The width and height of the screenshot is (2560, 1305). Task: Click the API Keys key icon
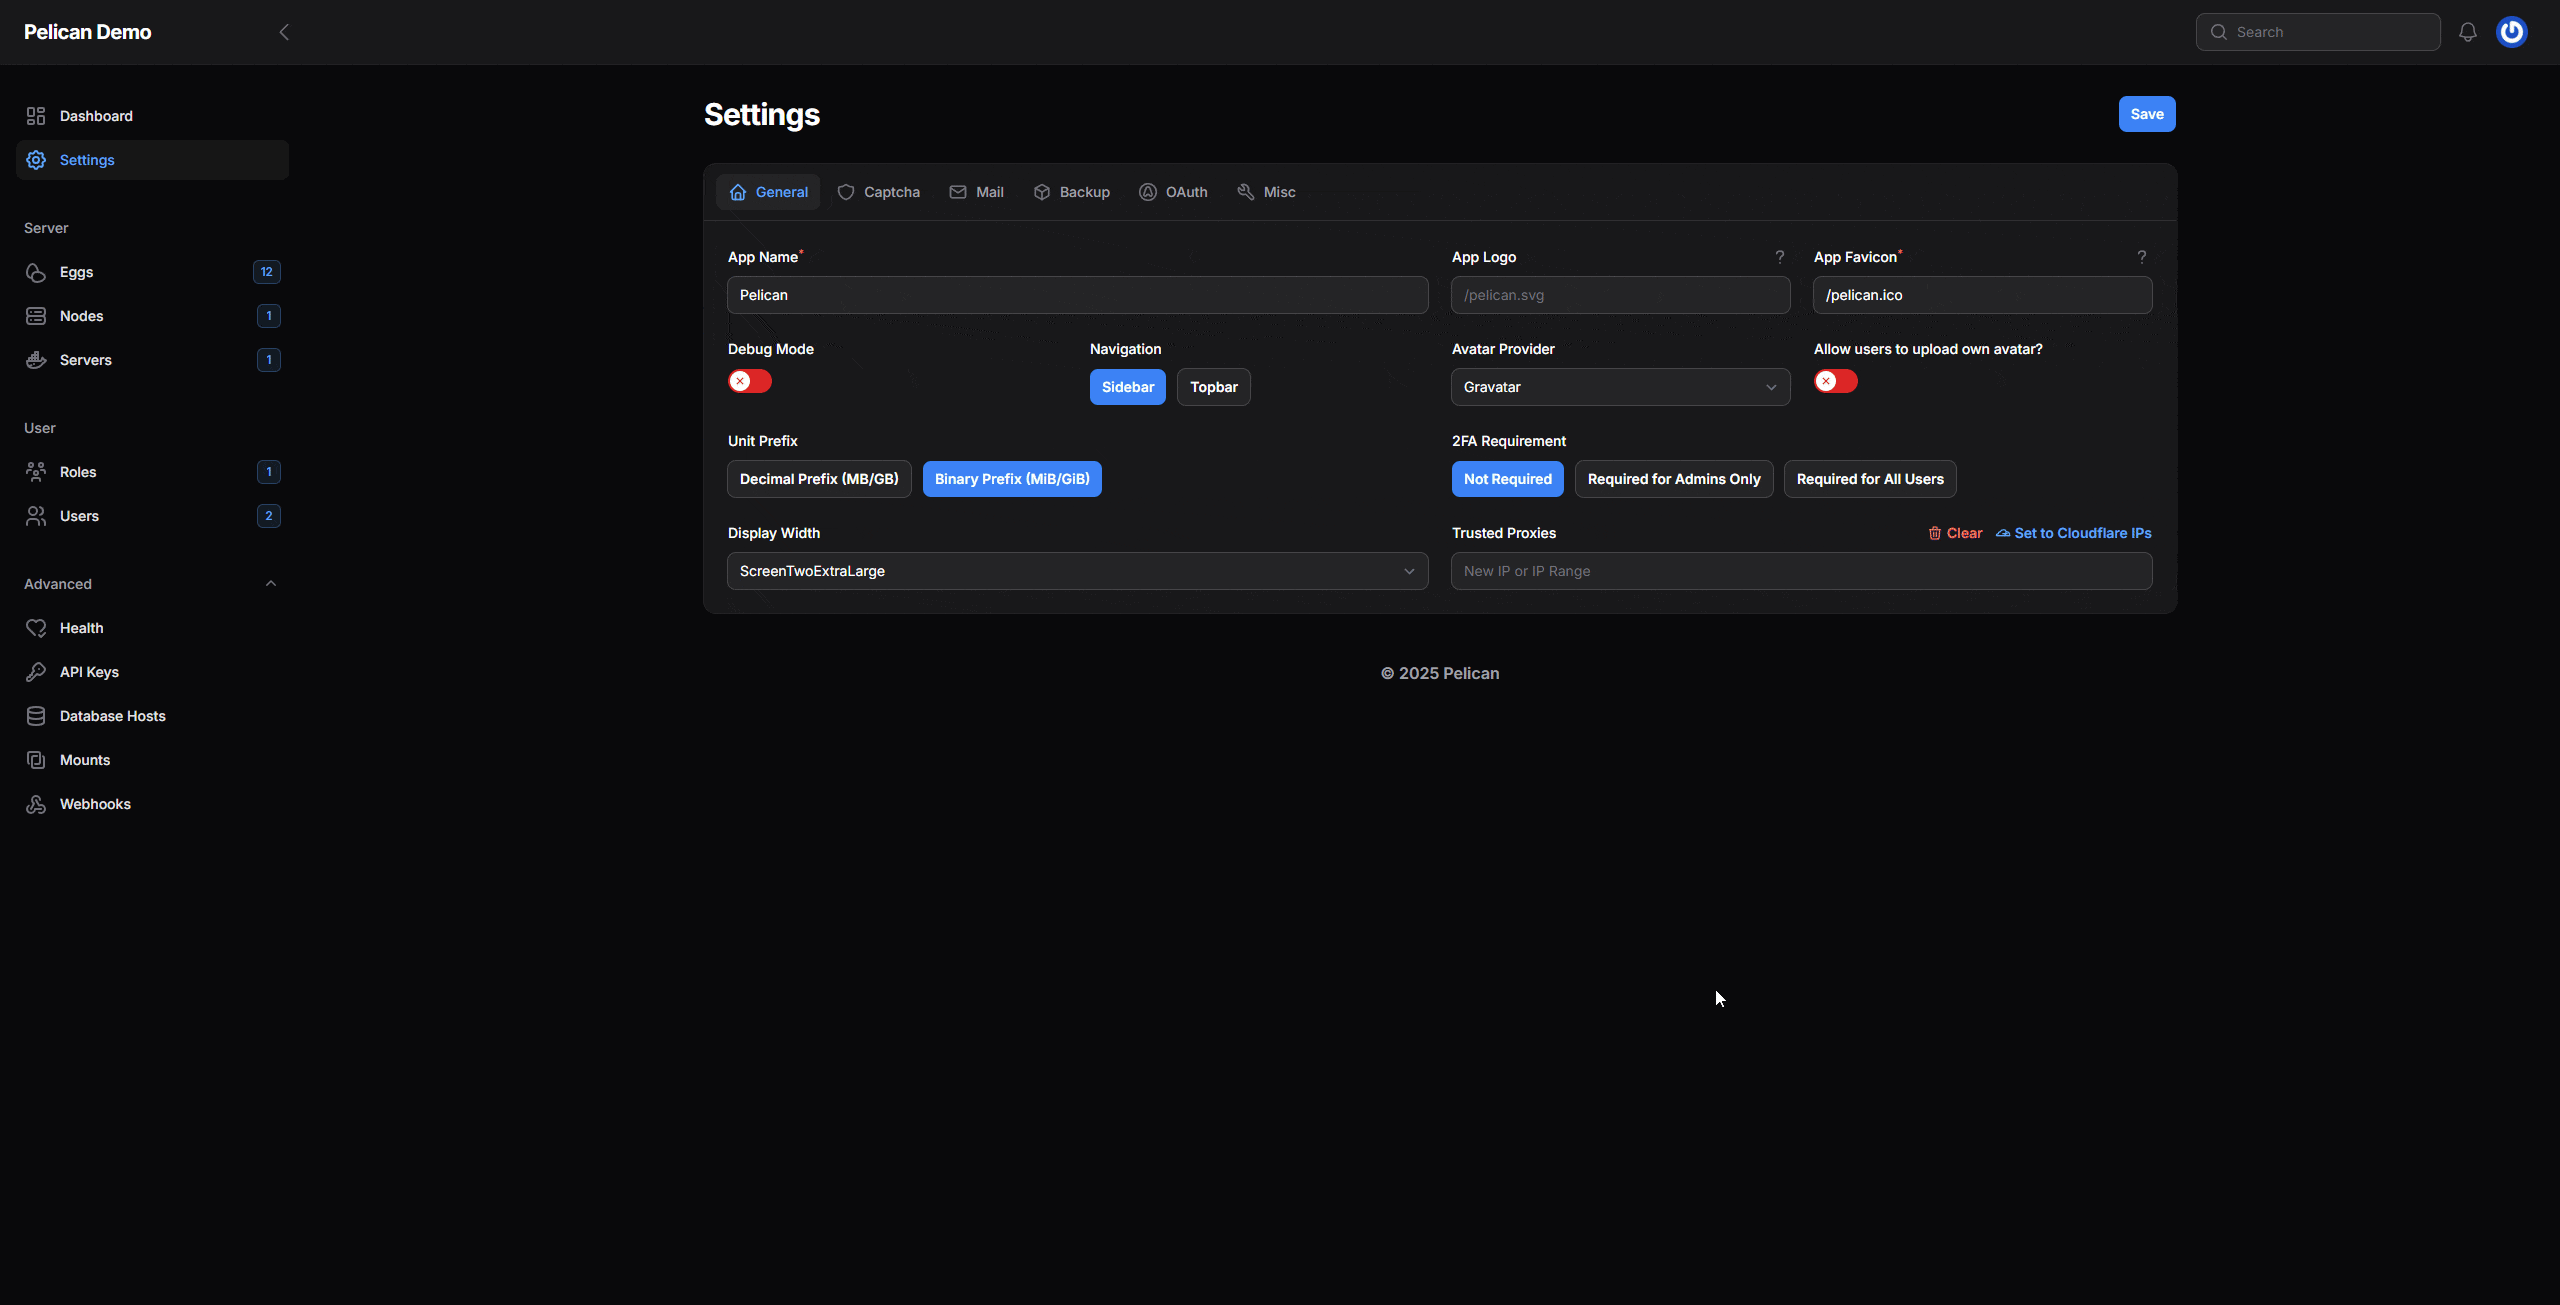click(x=36, y=672)
